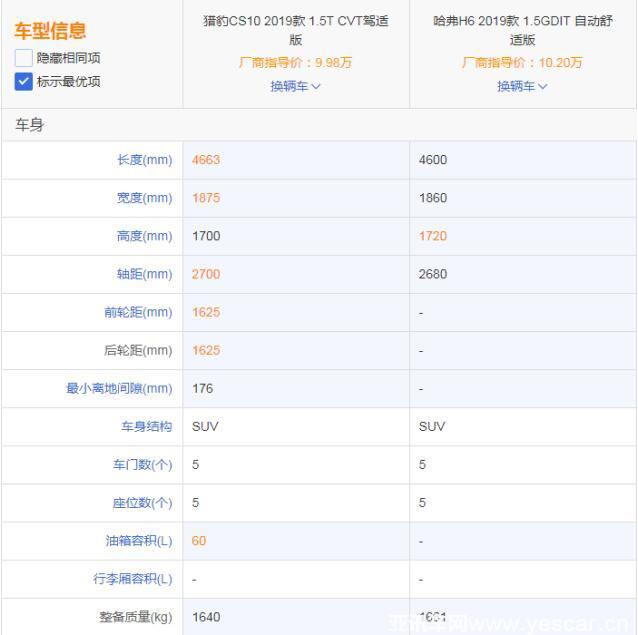Viewport: 638px width, 635px height.
Task: Click the 座位数(个) parameter link
Action: [x=142, y=503]
